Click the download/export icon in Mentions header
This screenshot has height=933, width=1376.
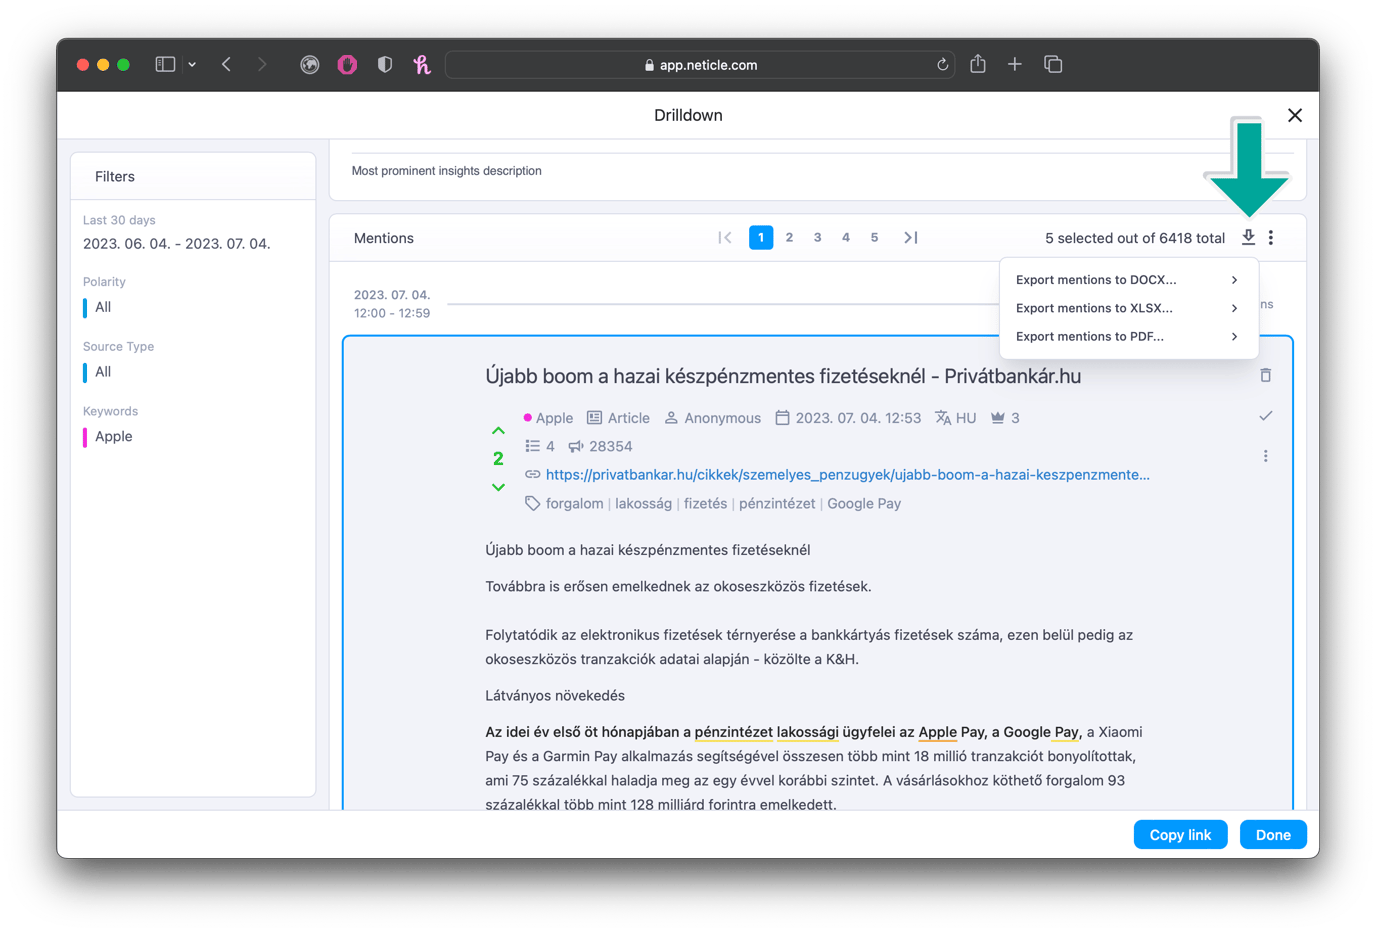click(x=1247, y=237)
